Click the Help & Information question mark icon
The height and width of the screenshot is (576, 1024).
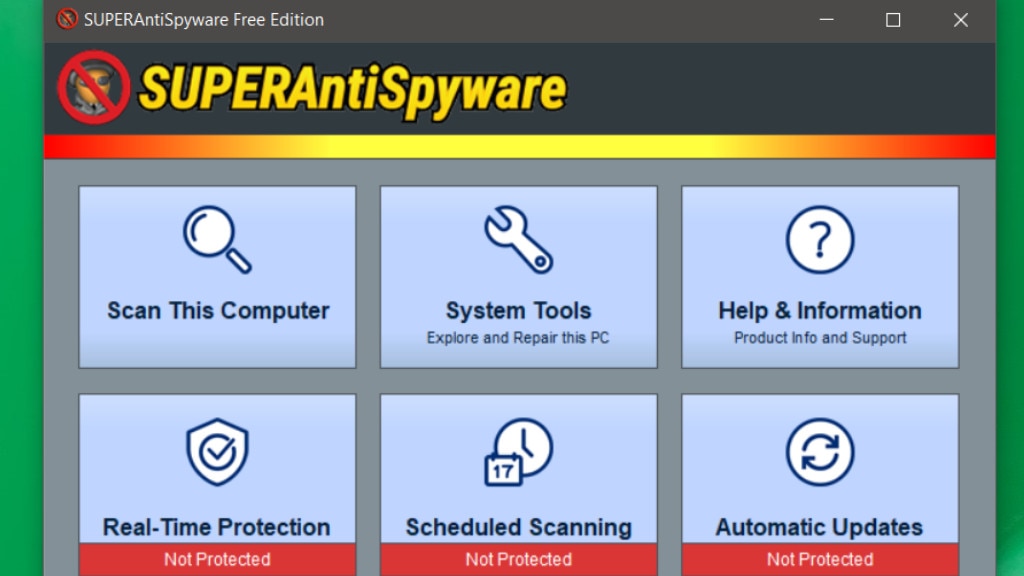(819, 240)
